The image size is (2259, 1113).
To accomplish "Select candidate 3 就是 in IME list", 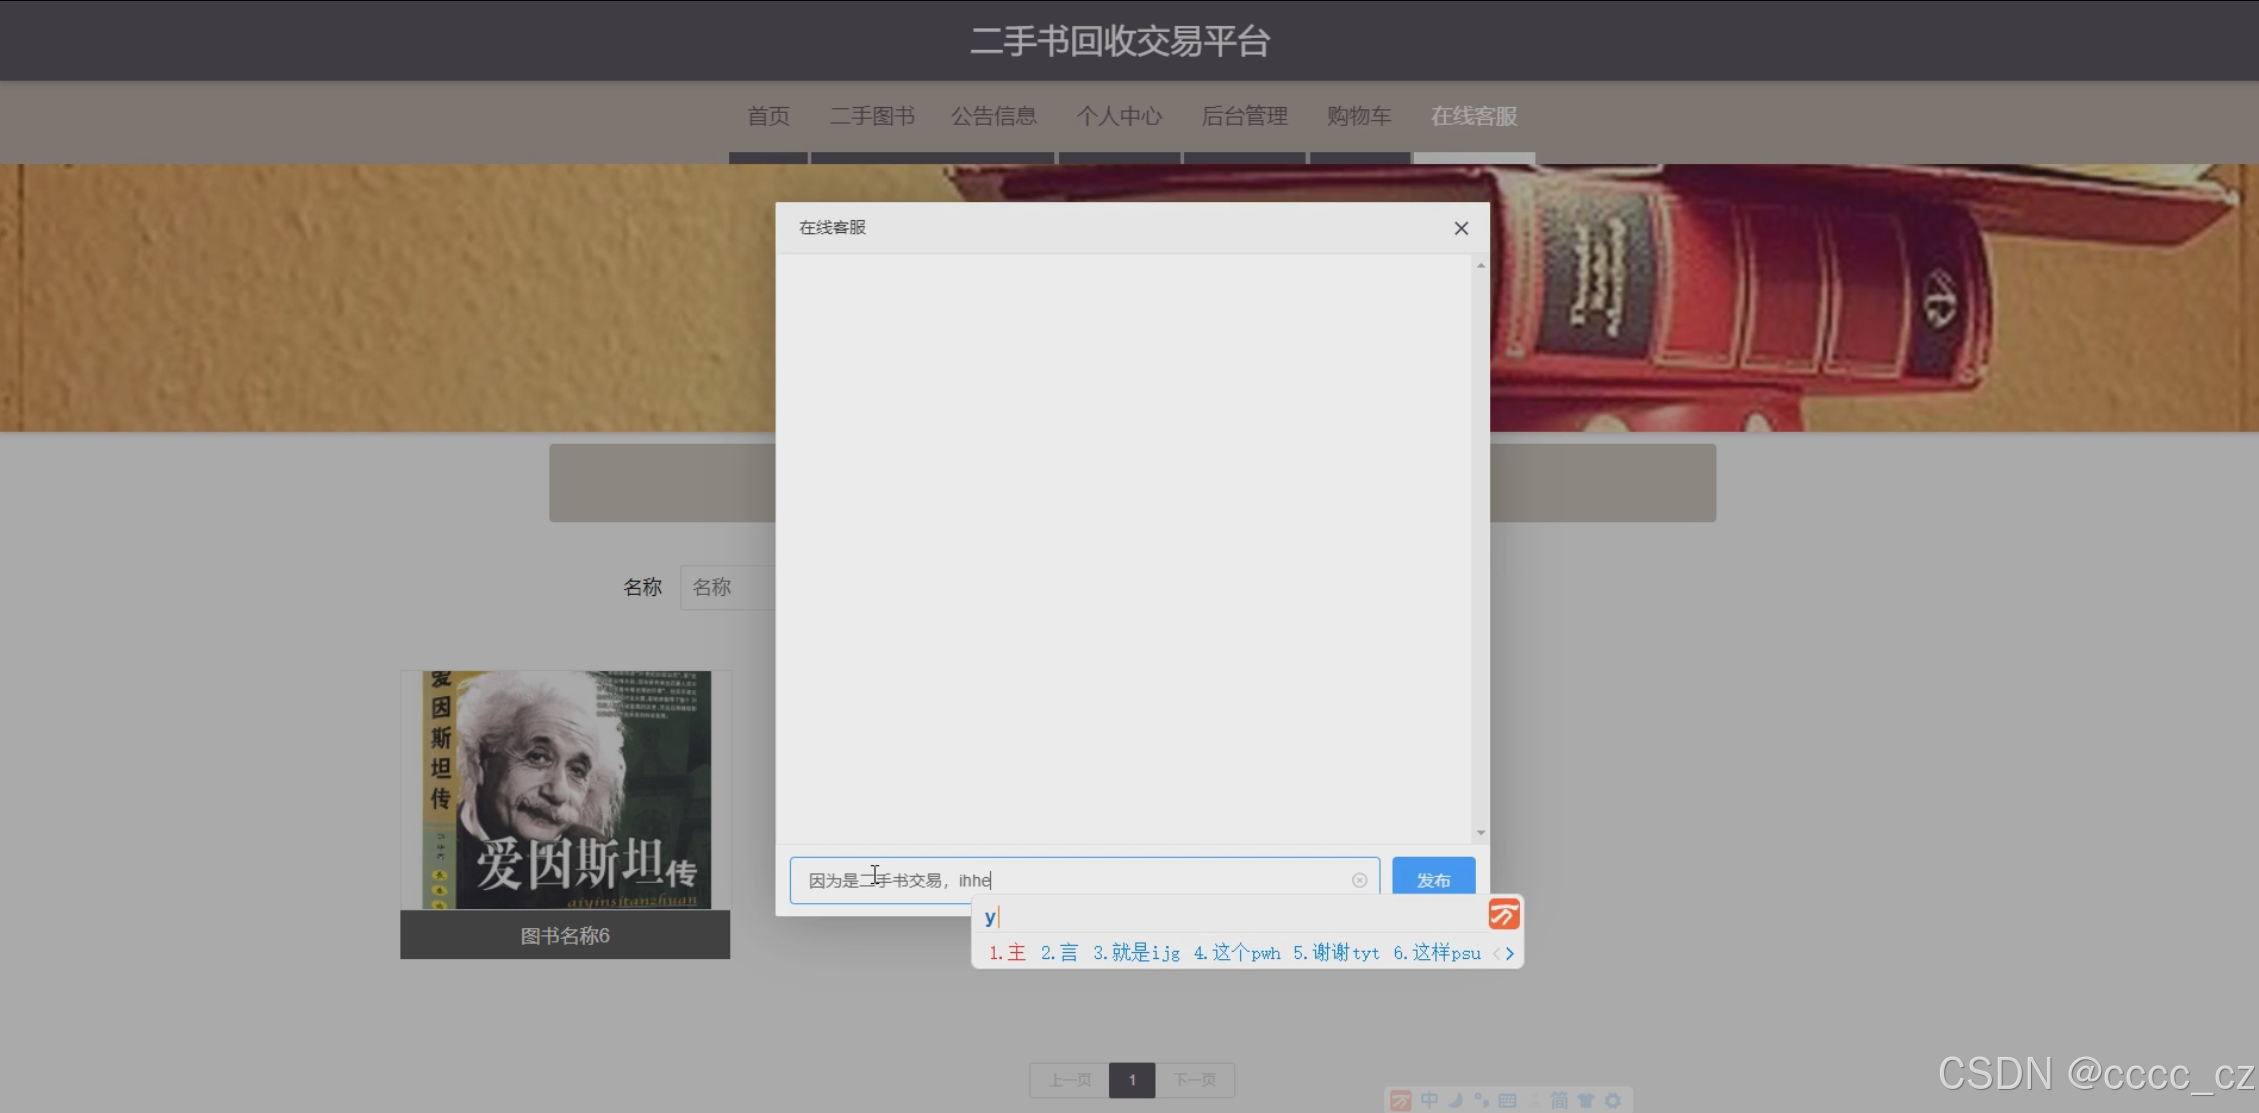I will [1136, 953].
